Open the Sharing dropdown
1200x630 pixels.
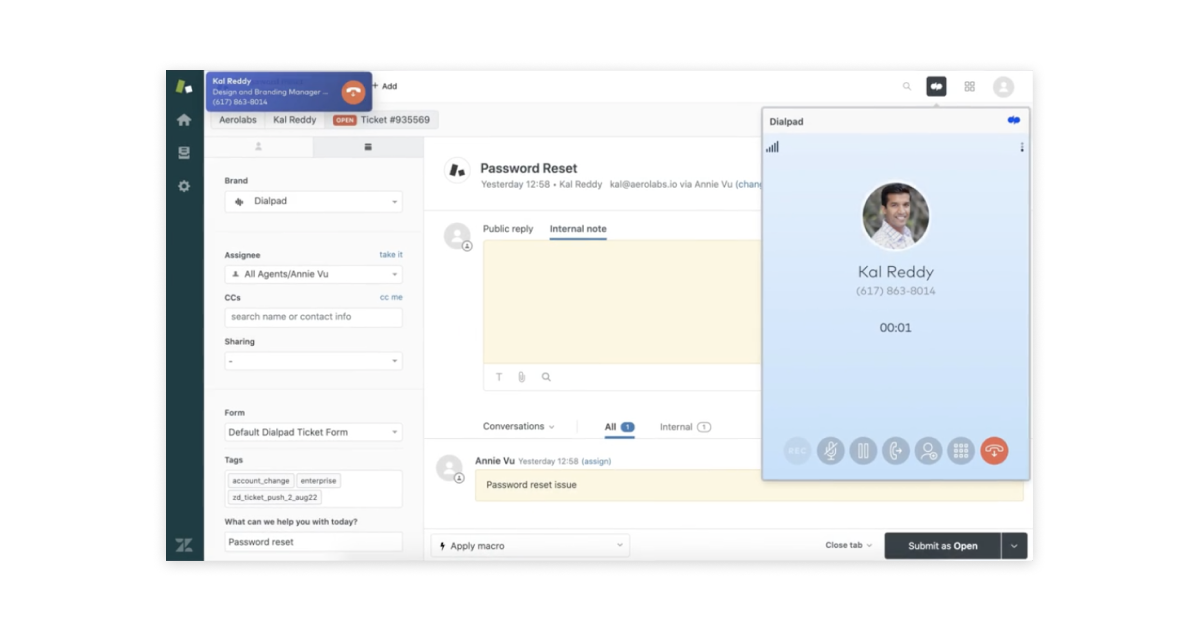pos(314,361)
